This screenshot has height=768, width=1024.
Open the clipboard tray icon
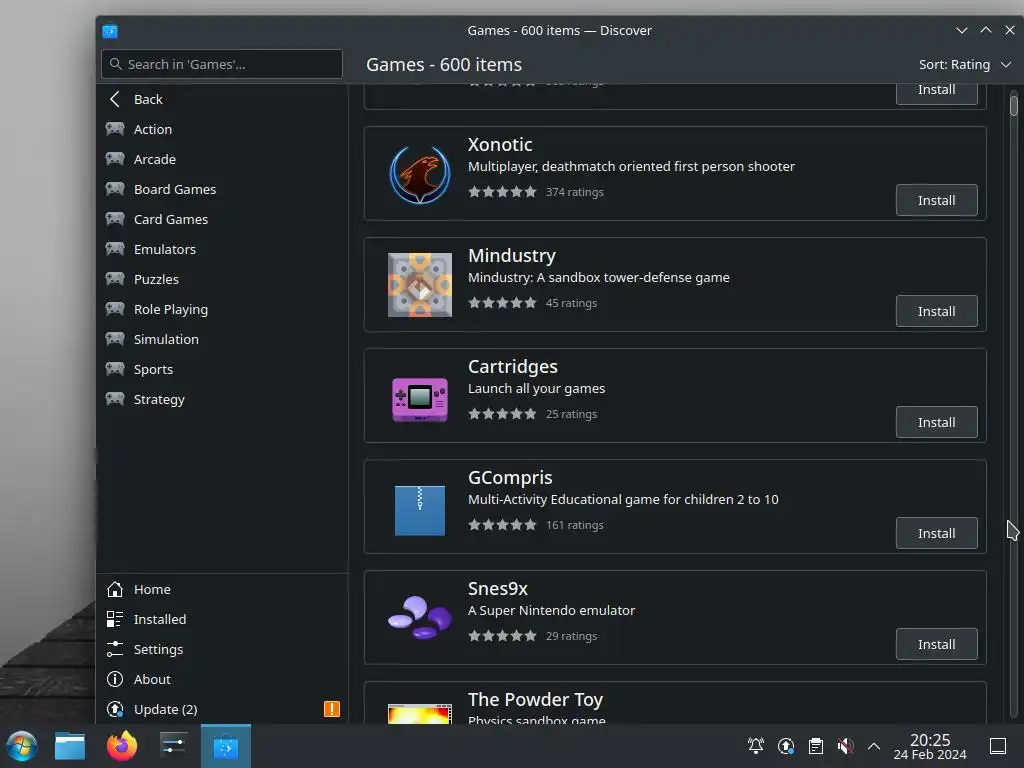click(x=816, y=746)
